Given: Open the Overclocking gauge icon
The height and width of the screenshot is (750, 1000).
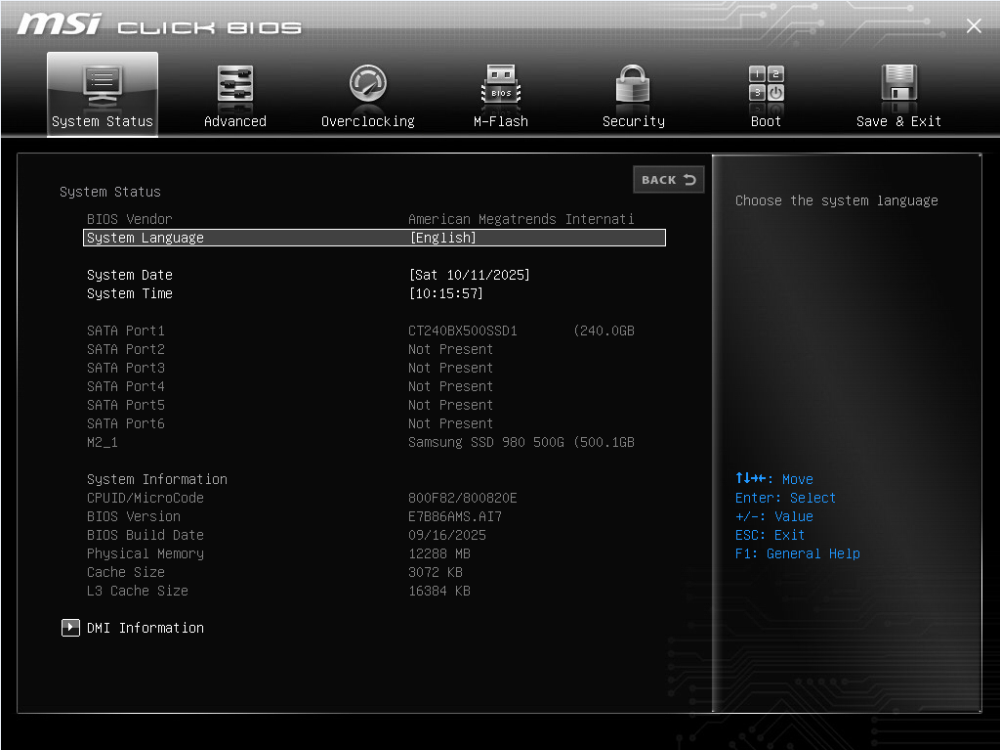Looking at the screenshot, I should coord(368,85).
